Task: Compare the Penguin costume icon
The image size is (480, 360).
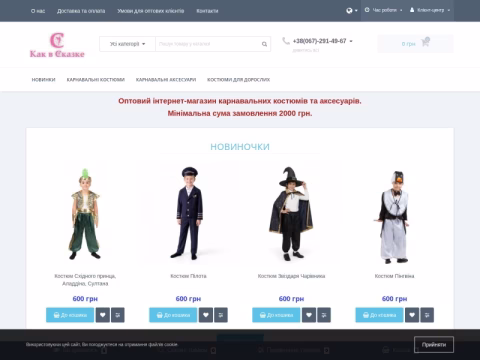Action: point(427,315)
